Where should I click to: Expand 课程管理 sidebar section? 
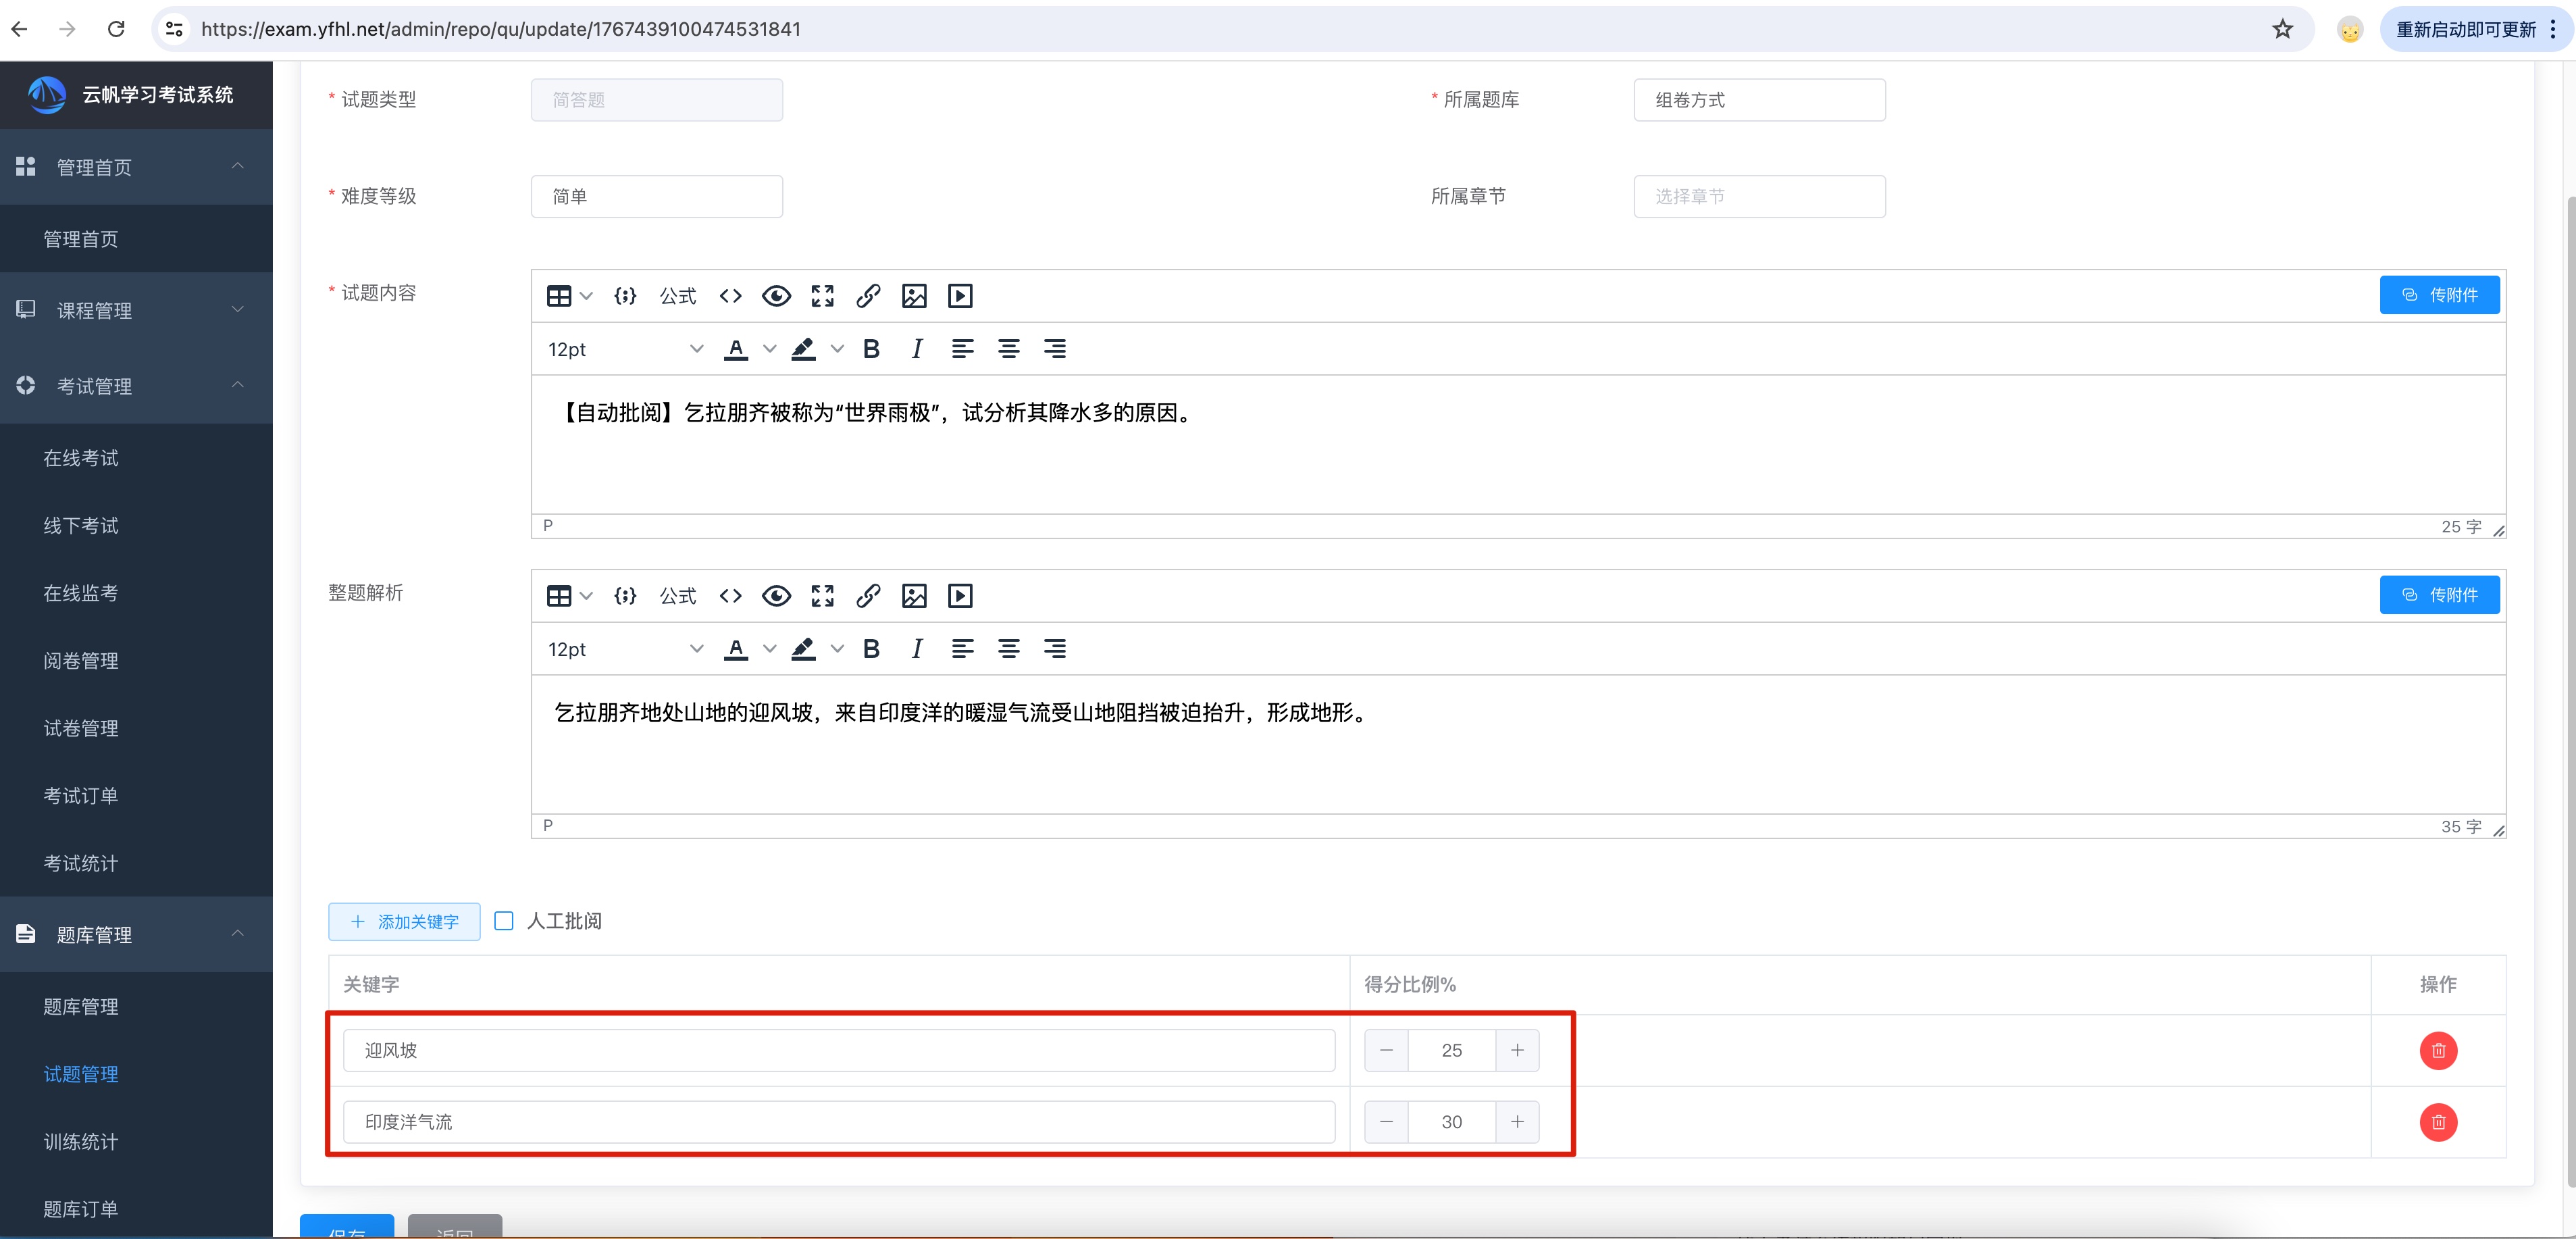(136, 310)
